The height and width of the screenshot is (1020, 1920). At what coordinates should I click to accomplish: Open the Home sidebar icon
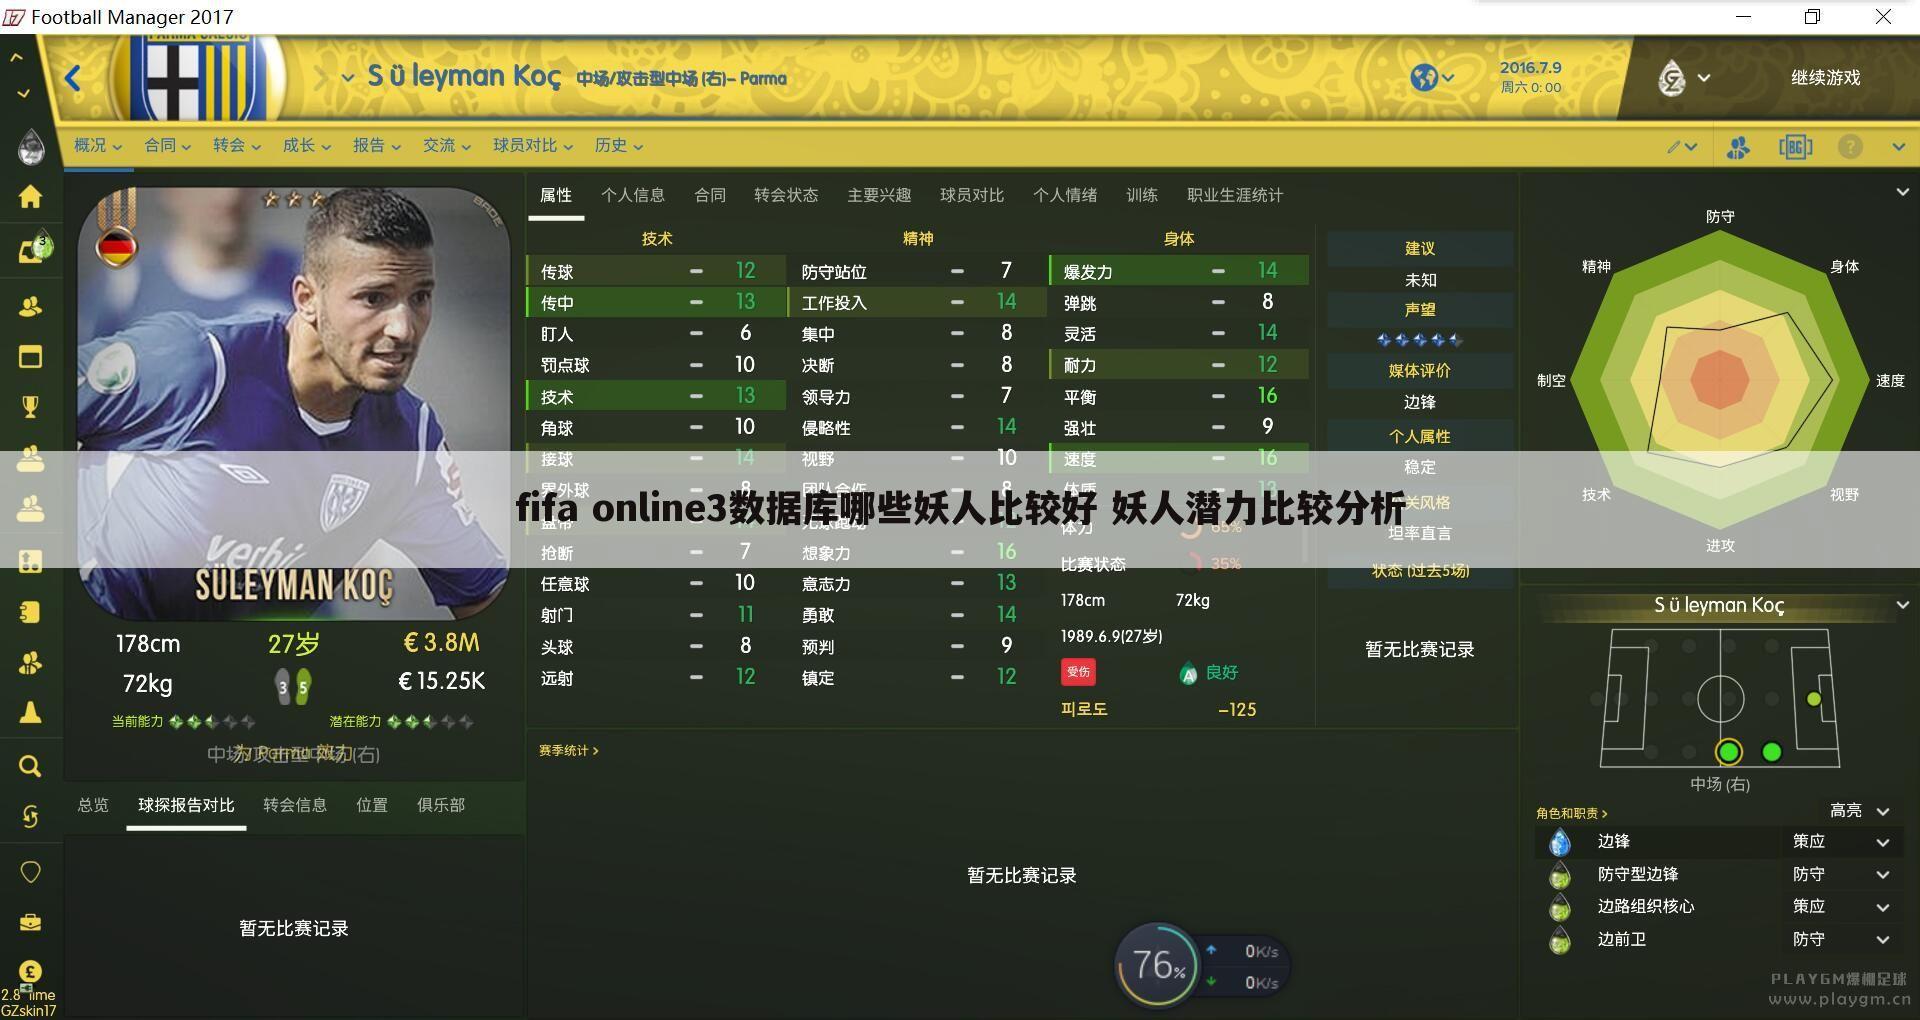(x=30, y=197)
